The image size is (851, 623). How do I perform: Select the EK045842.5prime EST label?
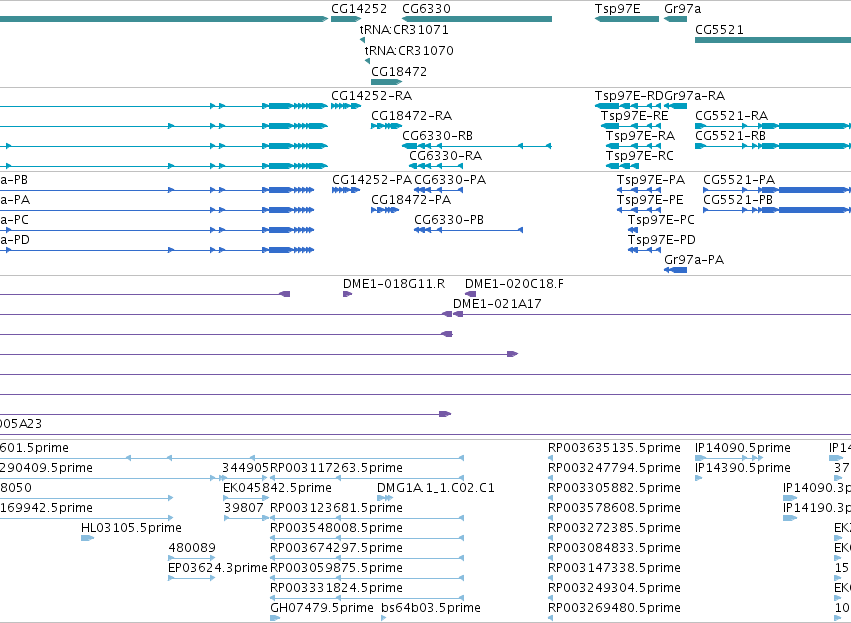point(277,488)
